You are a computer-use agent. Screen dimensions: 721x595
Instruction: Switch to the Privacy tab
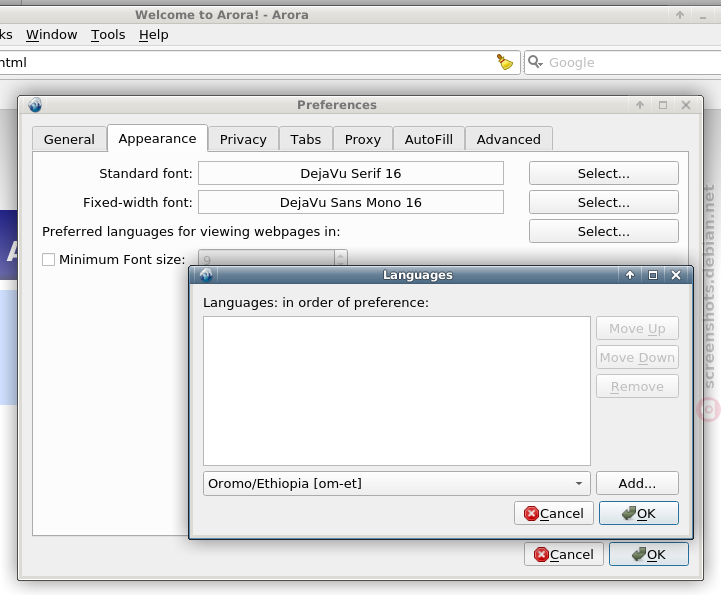click(243, 139)
